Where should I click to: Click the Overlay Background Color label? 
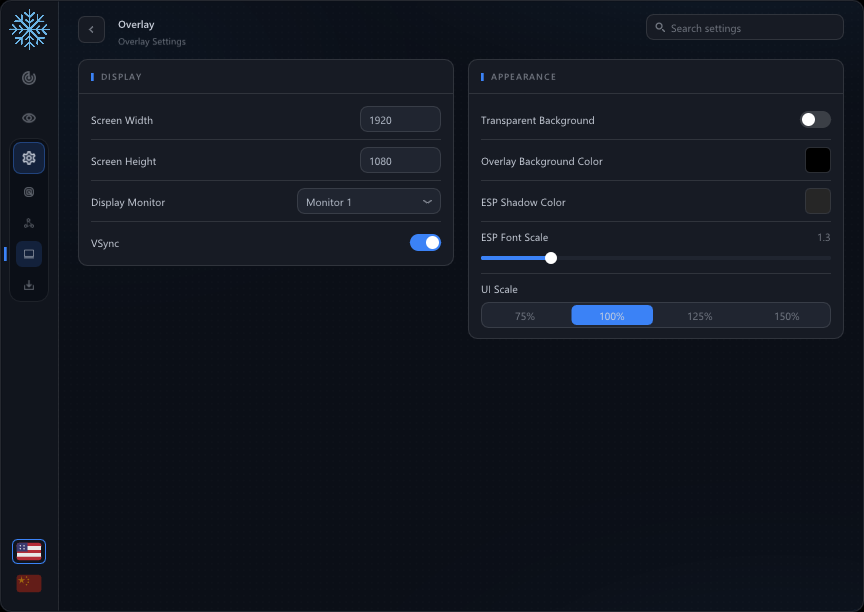[542, 161]
